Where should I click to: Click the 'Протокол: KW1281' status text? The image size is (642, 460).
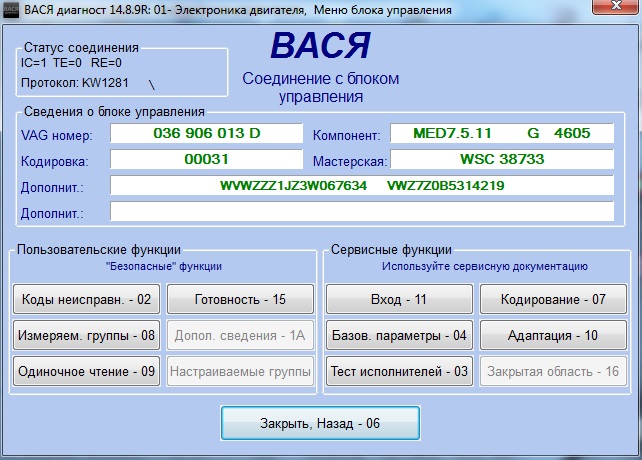coord(75,83)
